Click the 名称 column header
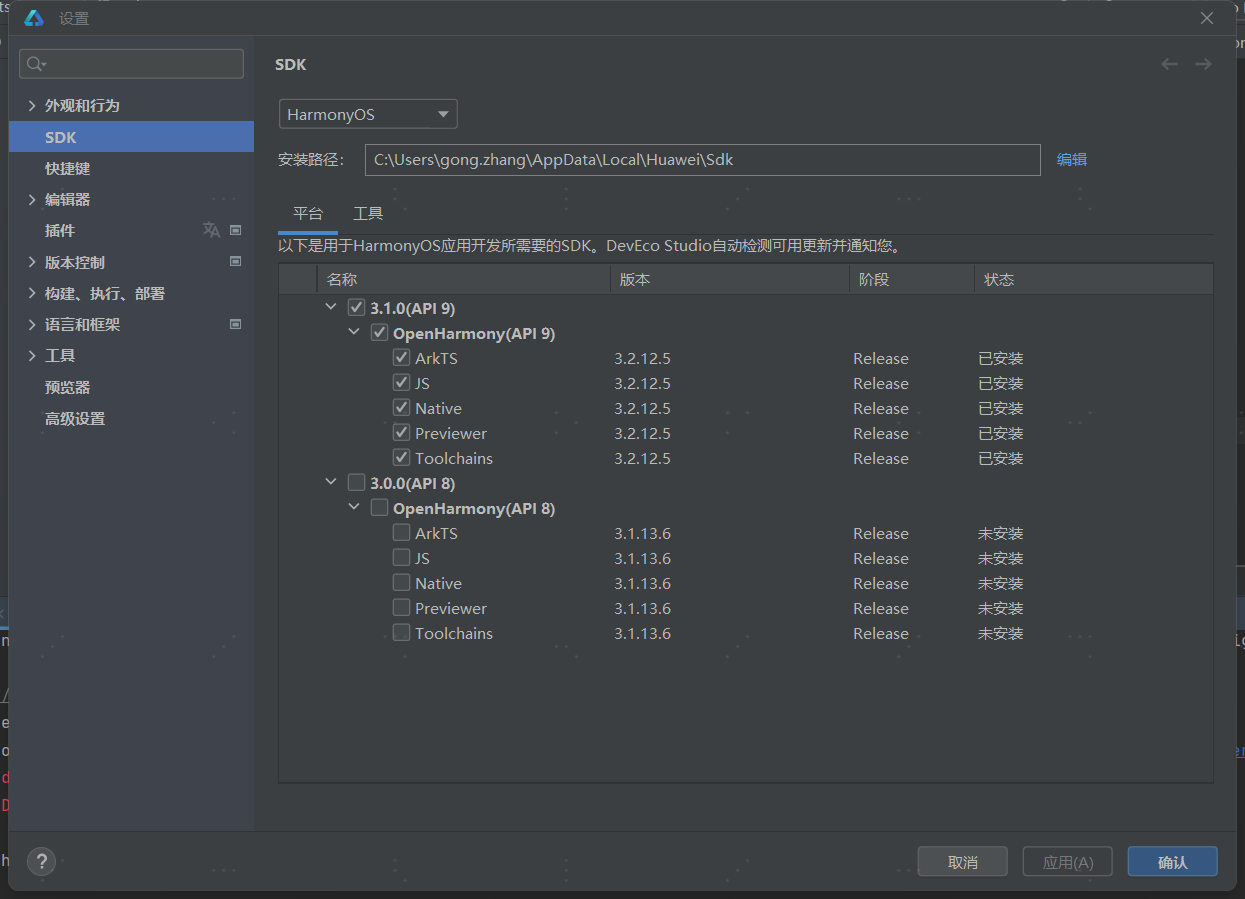Viewport: 1245px width, 899px height. pos(463,279)
